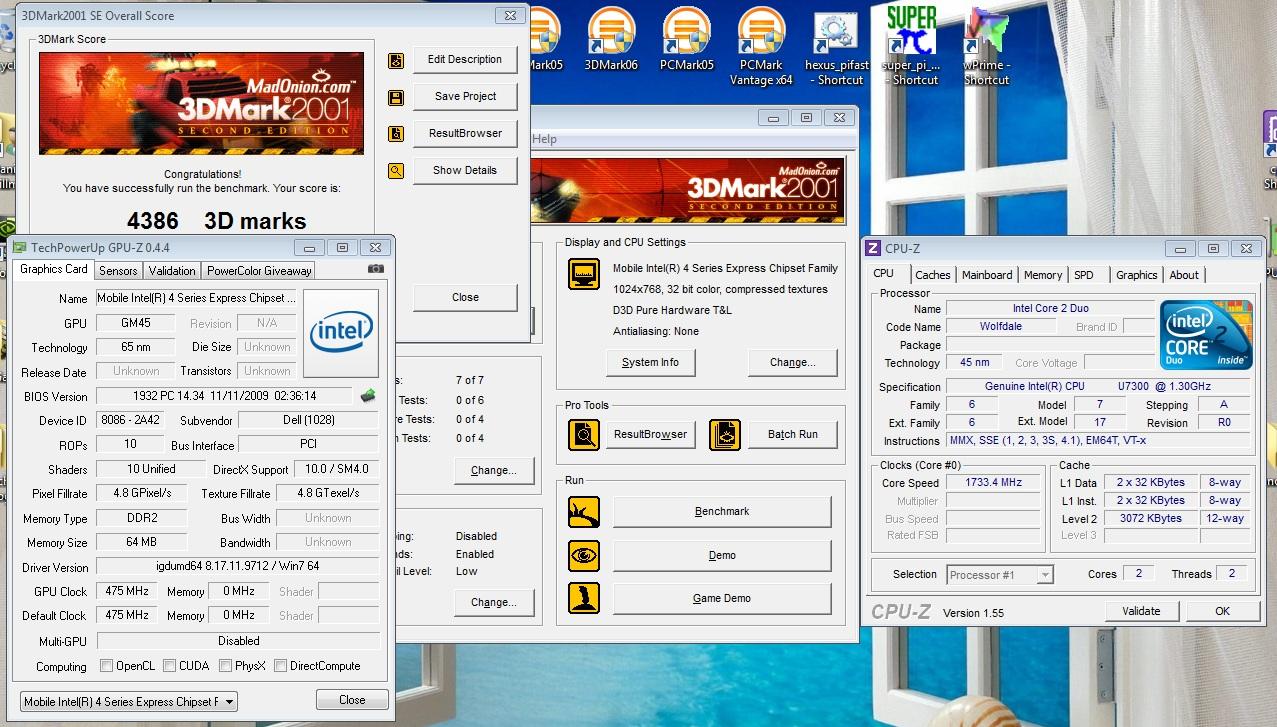Image resolution: width=1277 pixels, height=727 pixels.
Task: Switch to the Memory tab in CPU-Z
Action: [1043, 275]
